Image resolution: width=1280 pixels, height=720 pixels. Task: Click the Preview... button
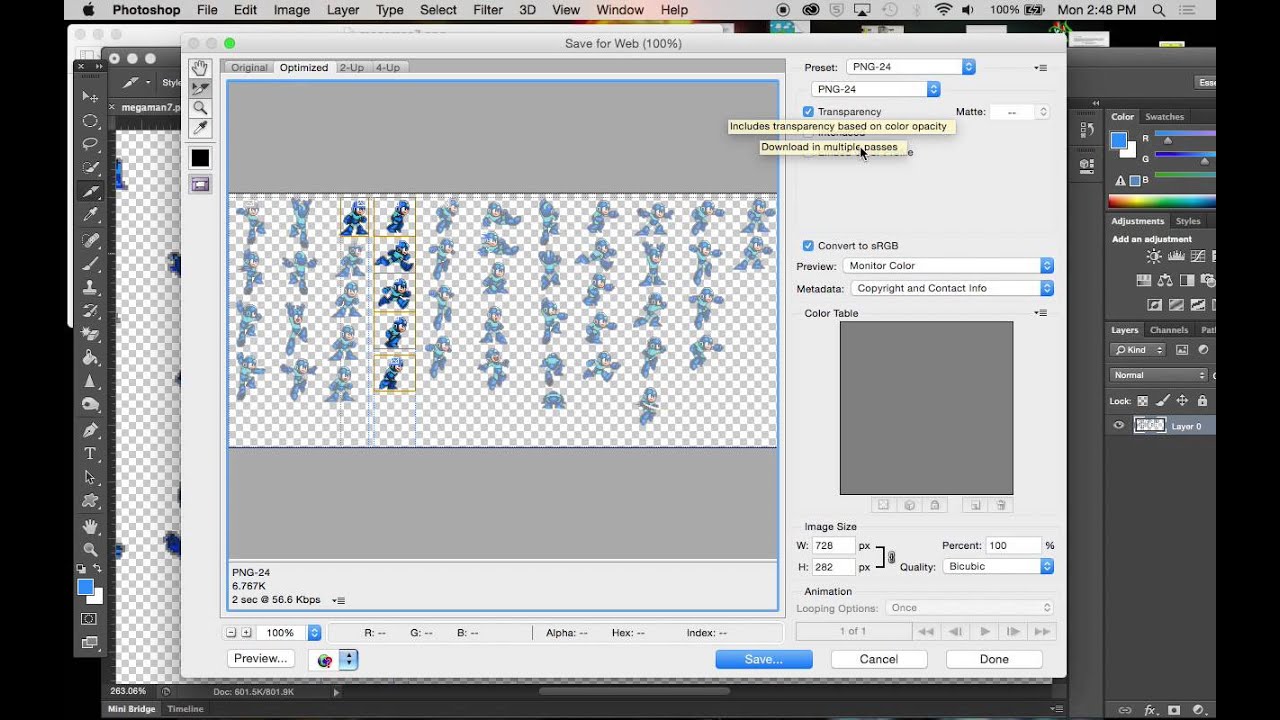(260, 659)
